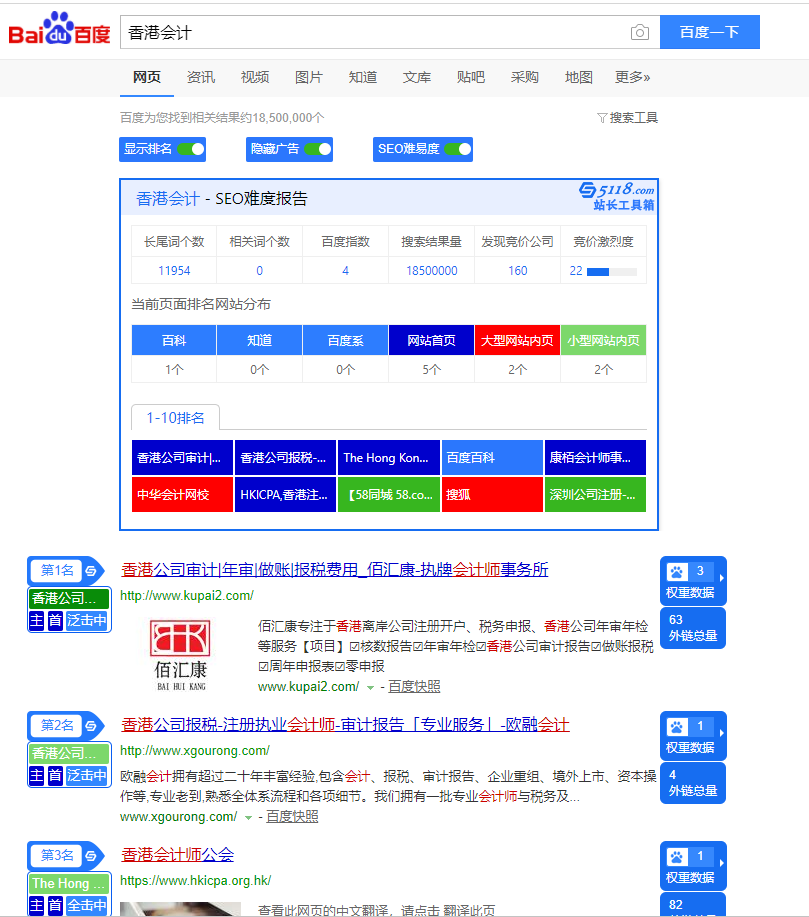Click the 5118 icon beside 第3名 badge
The image size is (809, 917).
[x=91, y=856]
